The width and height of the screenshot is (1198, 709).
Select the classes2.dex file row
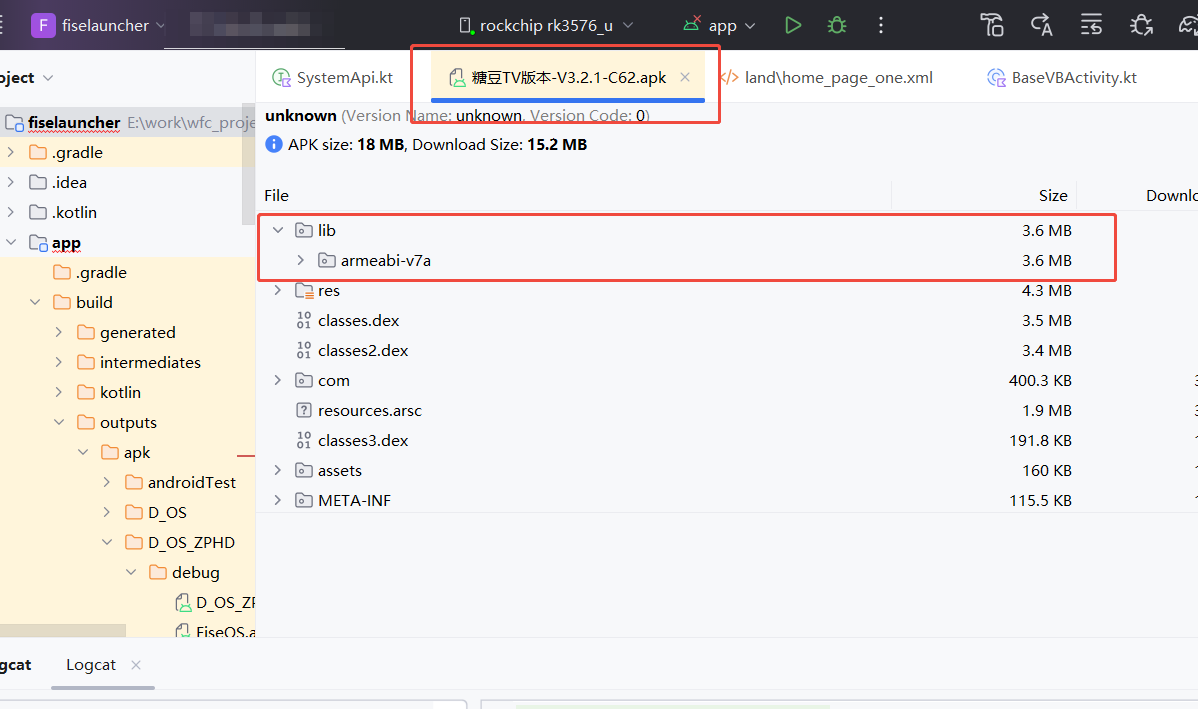coord(727,351)
